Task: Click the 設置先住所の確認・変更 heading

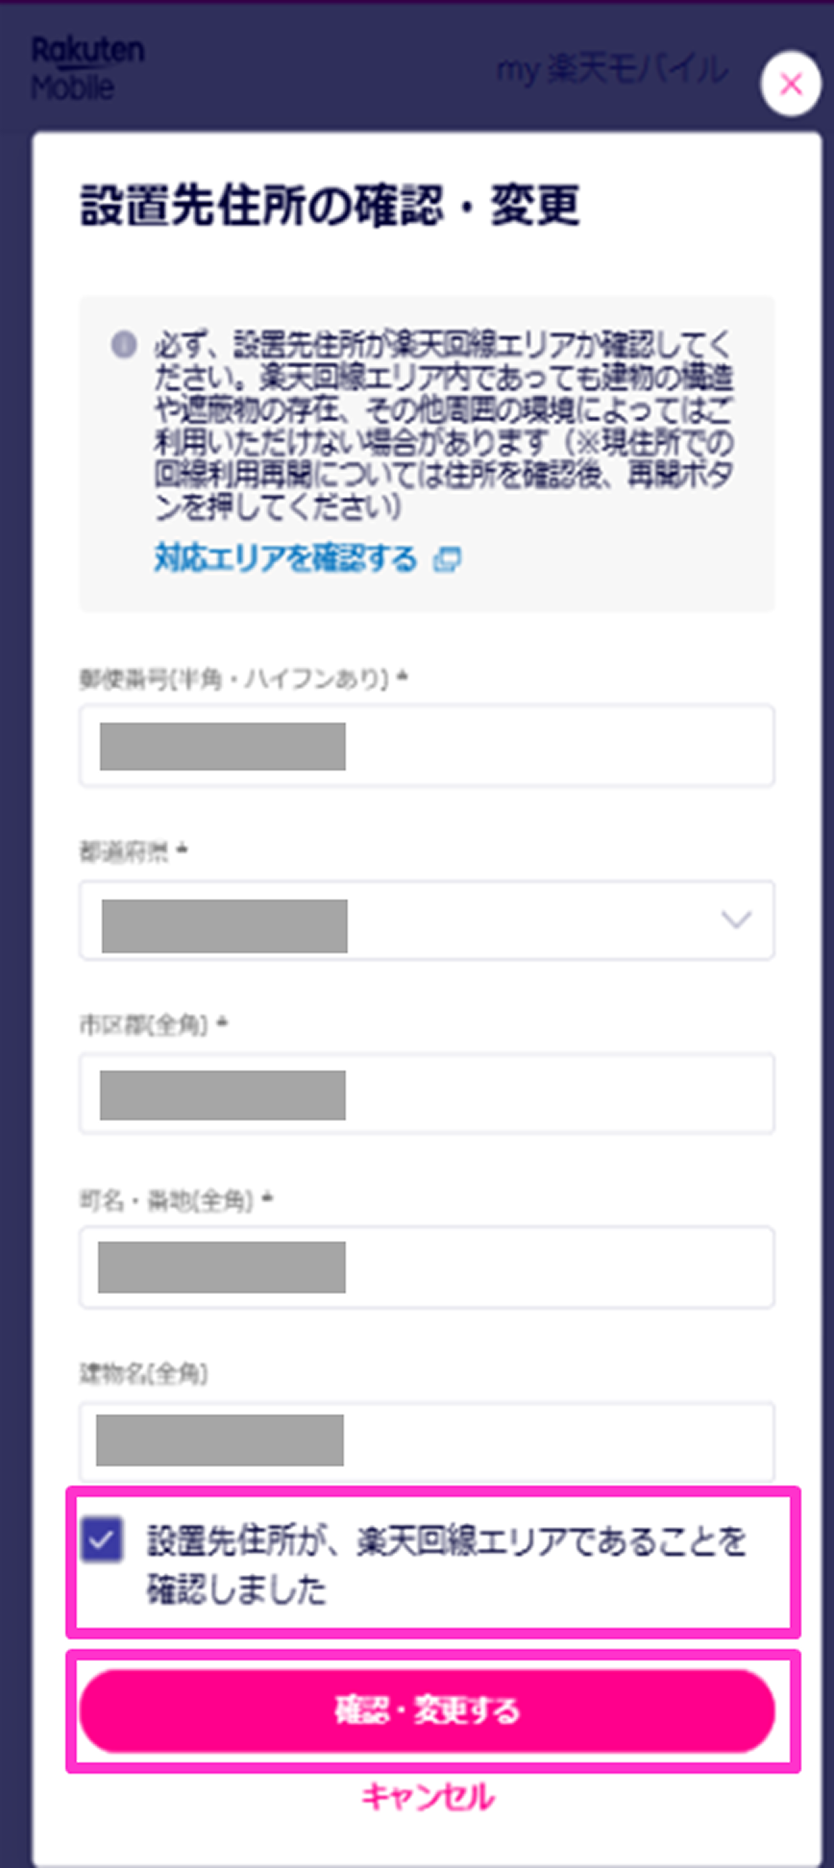Action: [x=330, y=206]
